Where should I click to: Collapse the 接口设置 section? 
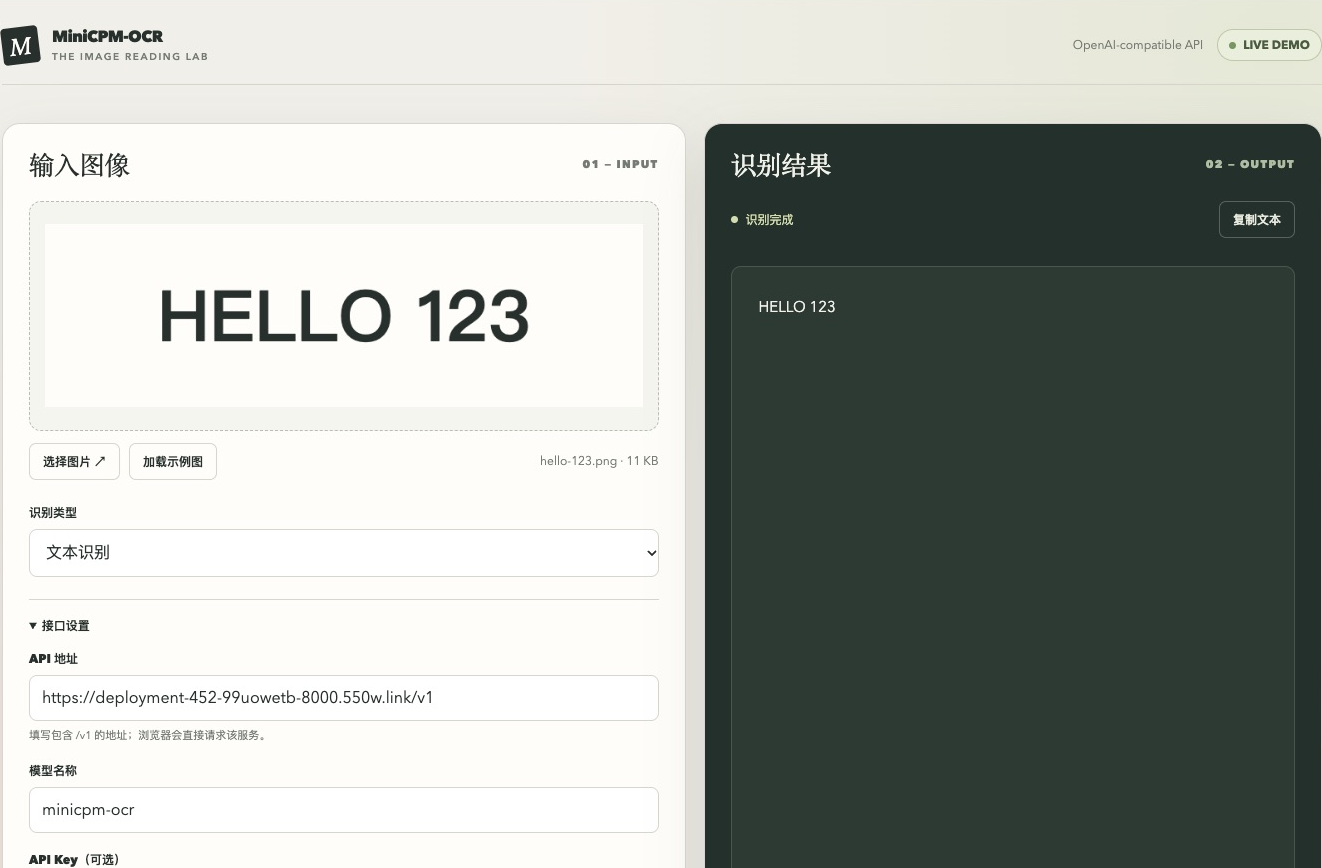pos(60,626)
